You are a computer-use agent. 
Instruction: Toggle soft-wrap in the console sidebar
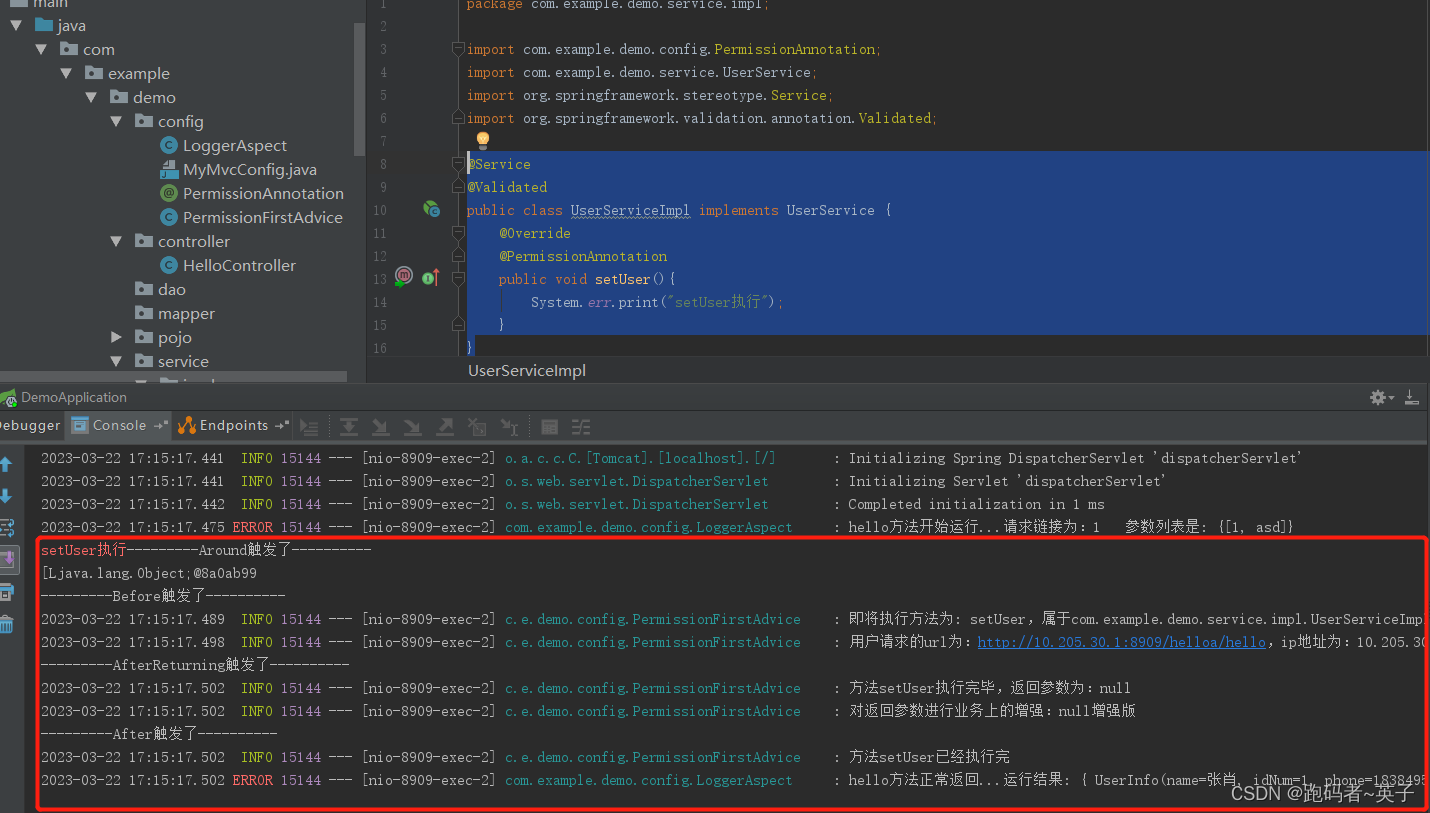[8, 527]
